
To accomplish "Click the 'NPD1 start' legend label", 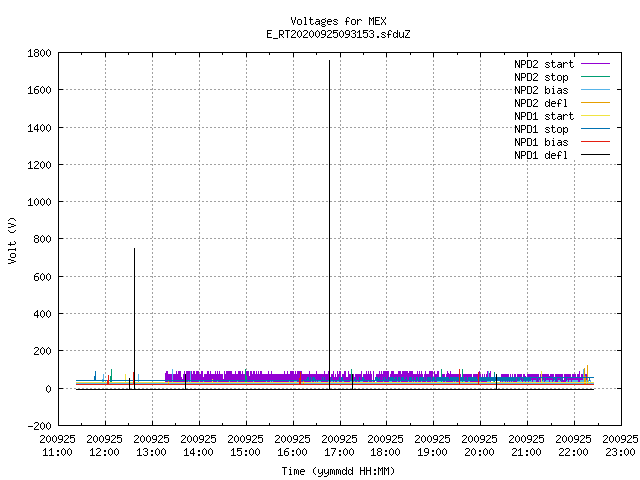I will tap(544, 116).
